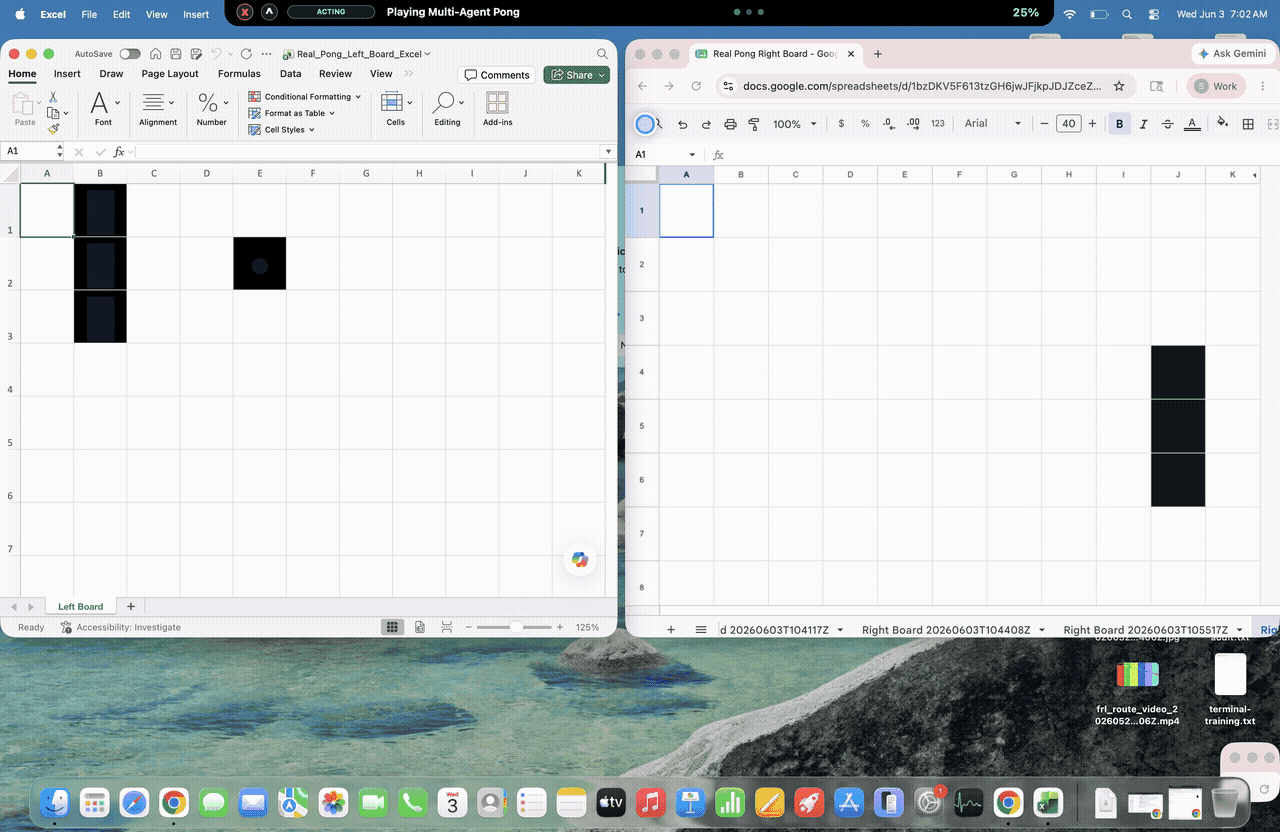
Task: Add a new sheet in Excel
Action: (131, 606)
